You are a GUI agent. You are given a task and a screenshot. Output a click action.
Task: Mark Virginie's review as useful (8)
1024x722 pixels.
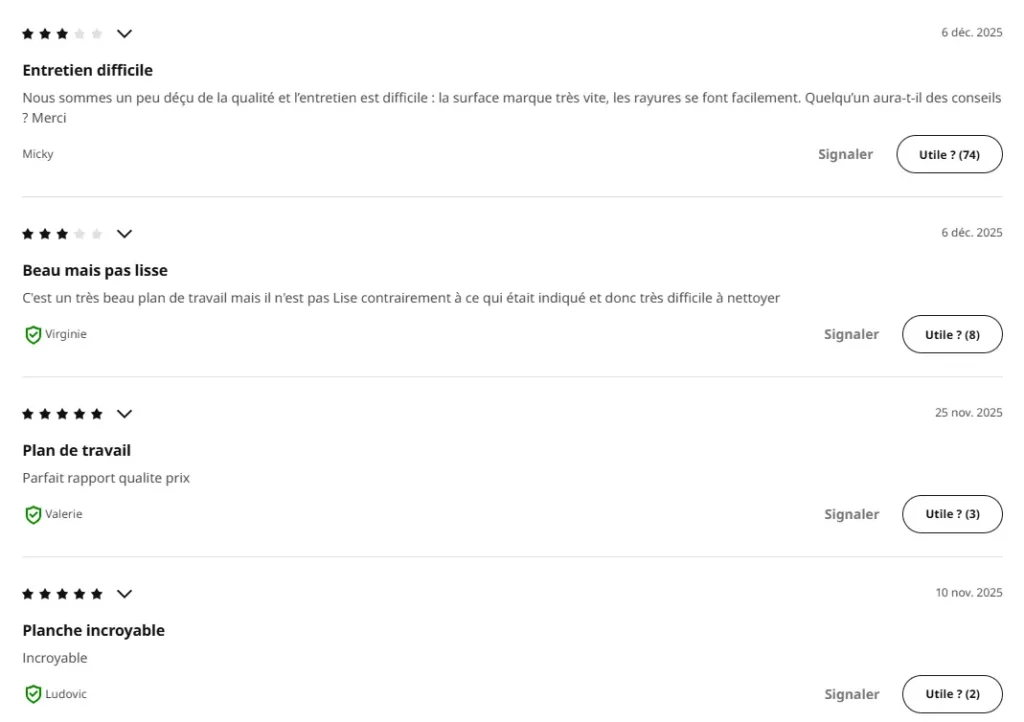click(x=952, y=335)
